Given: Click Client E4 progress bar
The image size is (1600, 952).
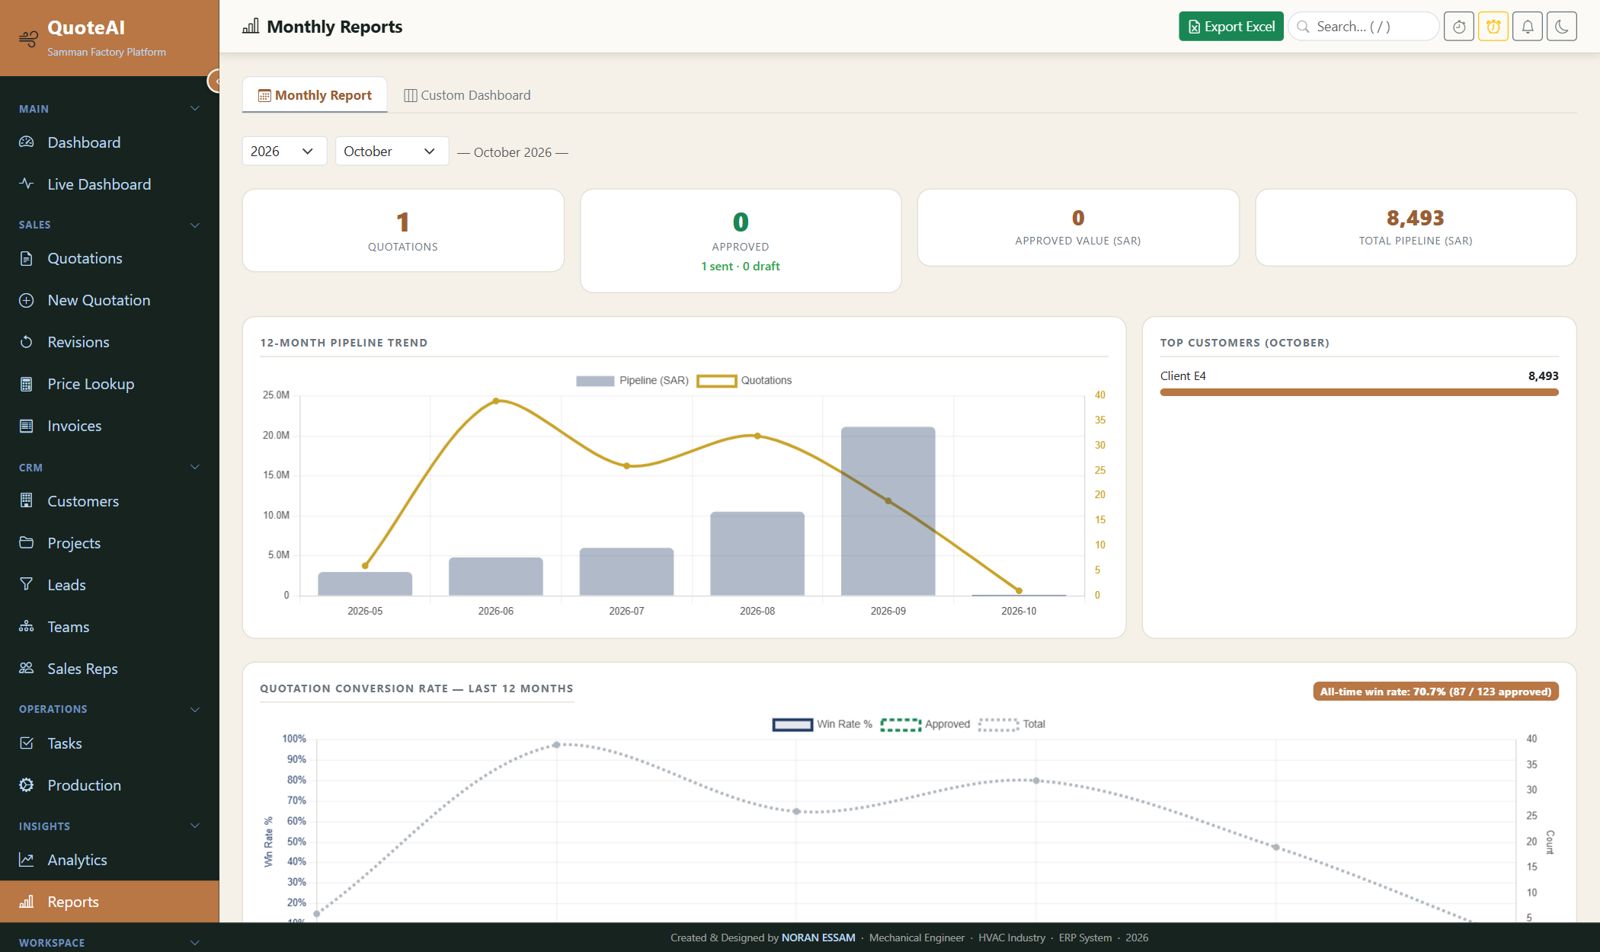Looking at the screenshot, I should (x=1359, y=392).
